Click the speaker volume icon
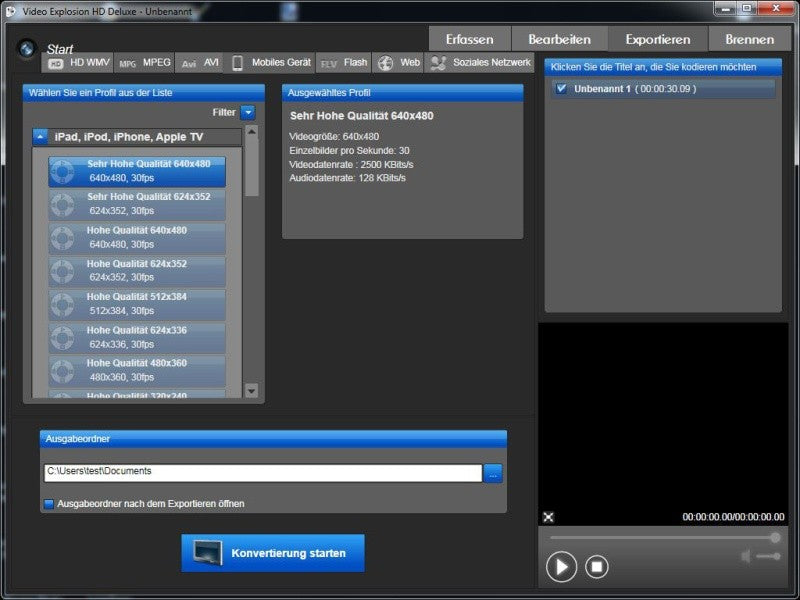Viewport: 800px width, 600px height. tap(746, 556)
